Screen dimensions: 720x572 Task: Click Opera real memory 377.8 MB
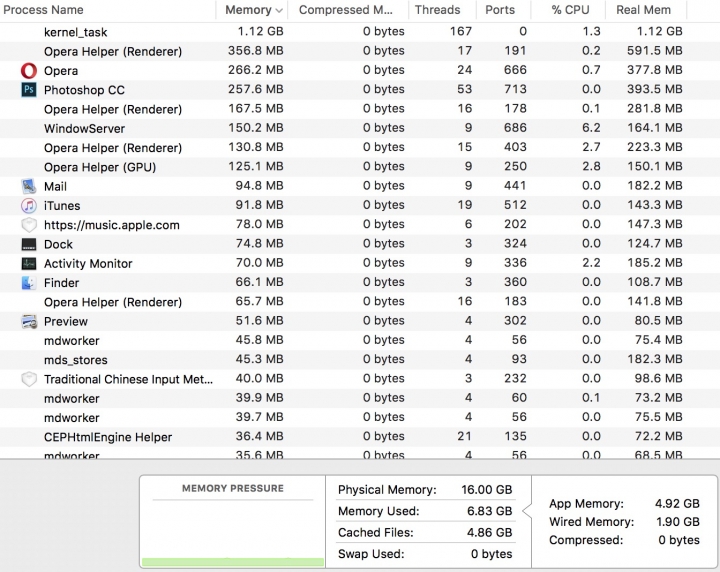(x=655, y=70)
